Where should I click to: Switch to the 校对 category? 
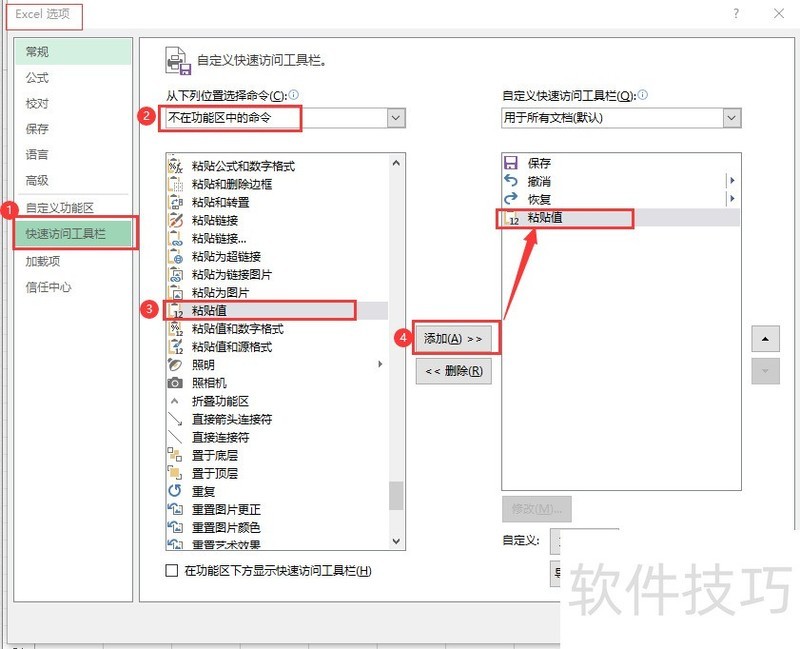click(73, 104)
